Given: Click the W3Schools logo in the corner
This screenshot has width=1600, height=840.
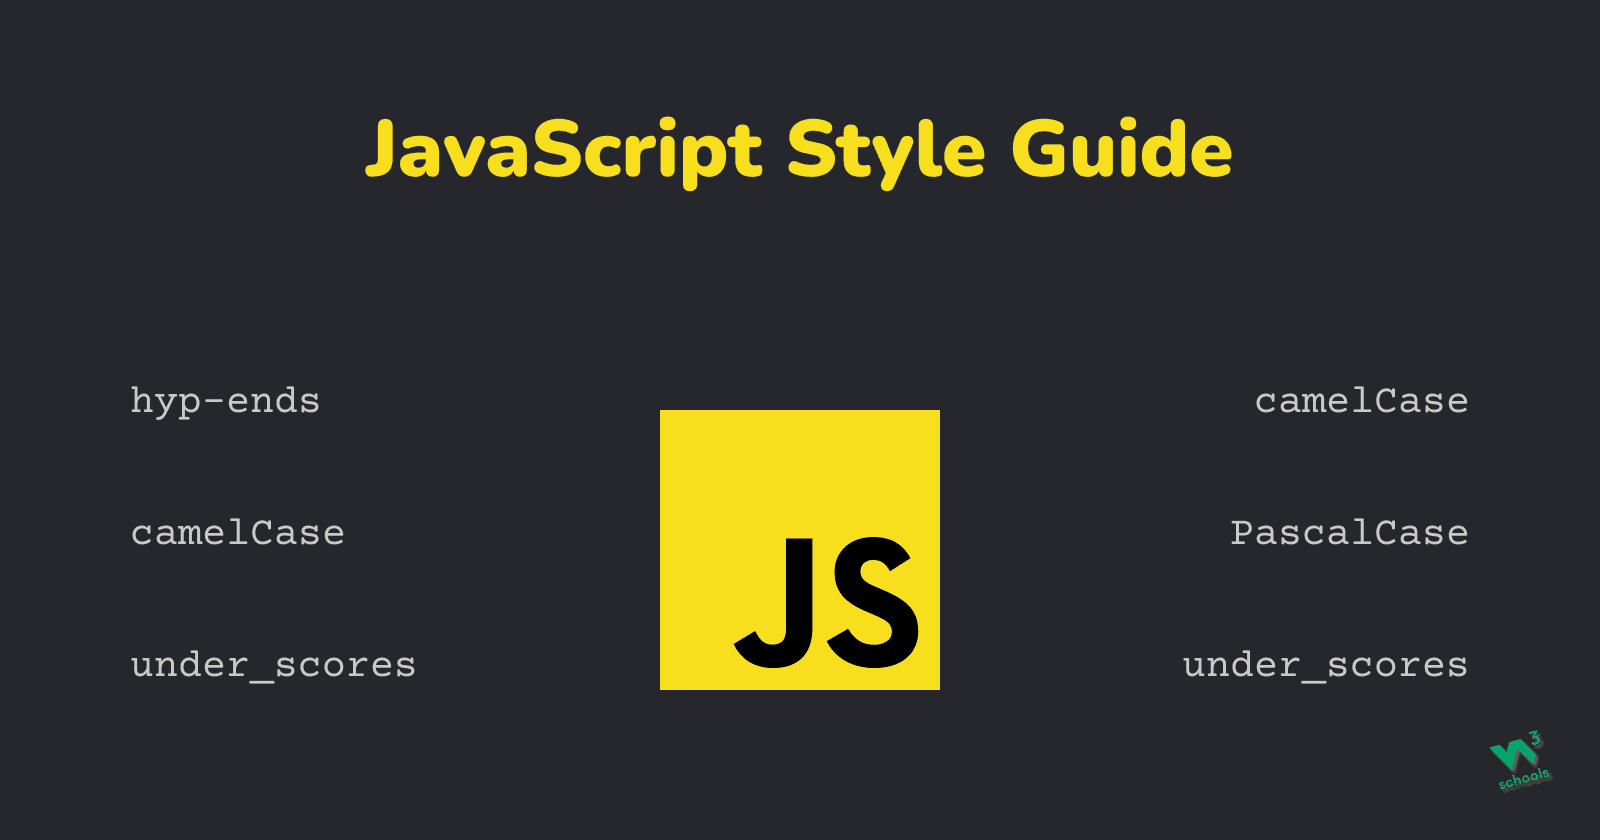Looking at the screenshot, I should point(1518,762).
